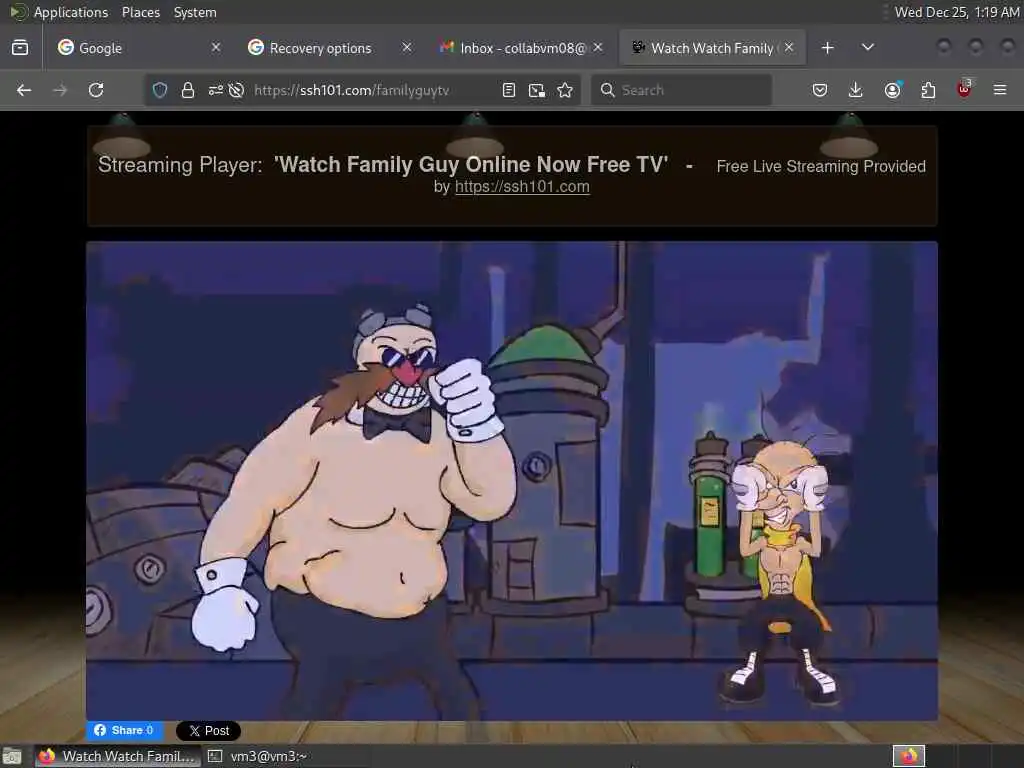Go back to the previous page
Screen dimensions: 1024x768
[24, 90]
